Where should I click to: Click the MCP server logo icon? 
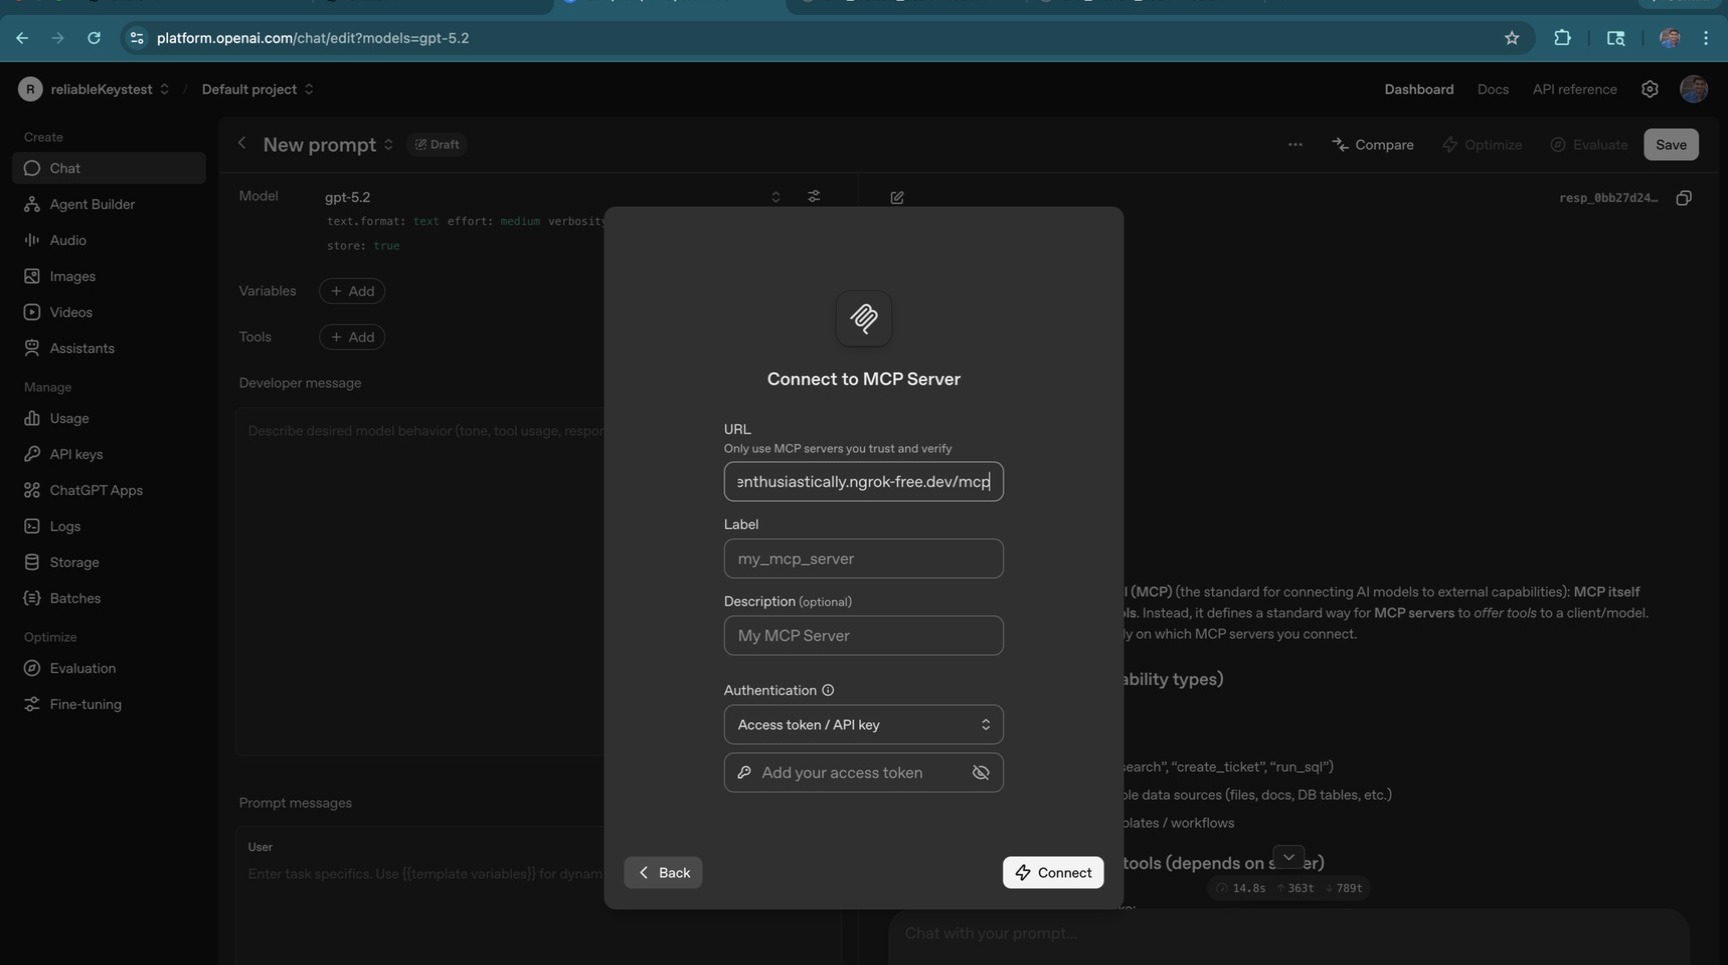pos(864,318)
